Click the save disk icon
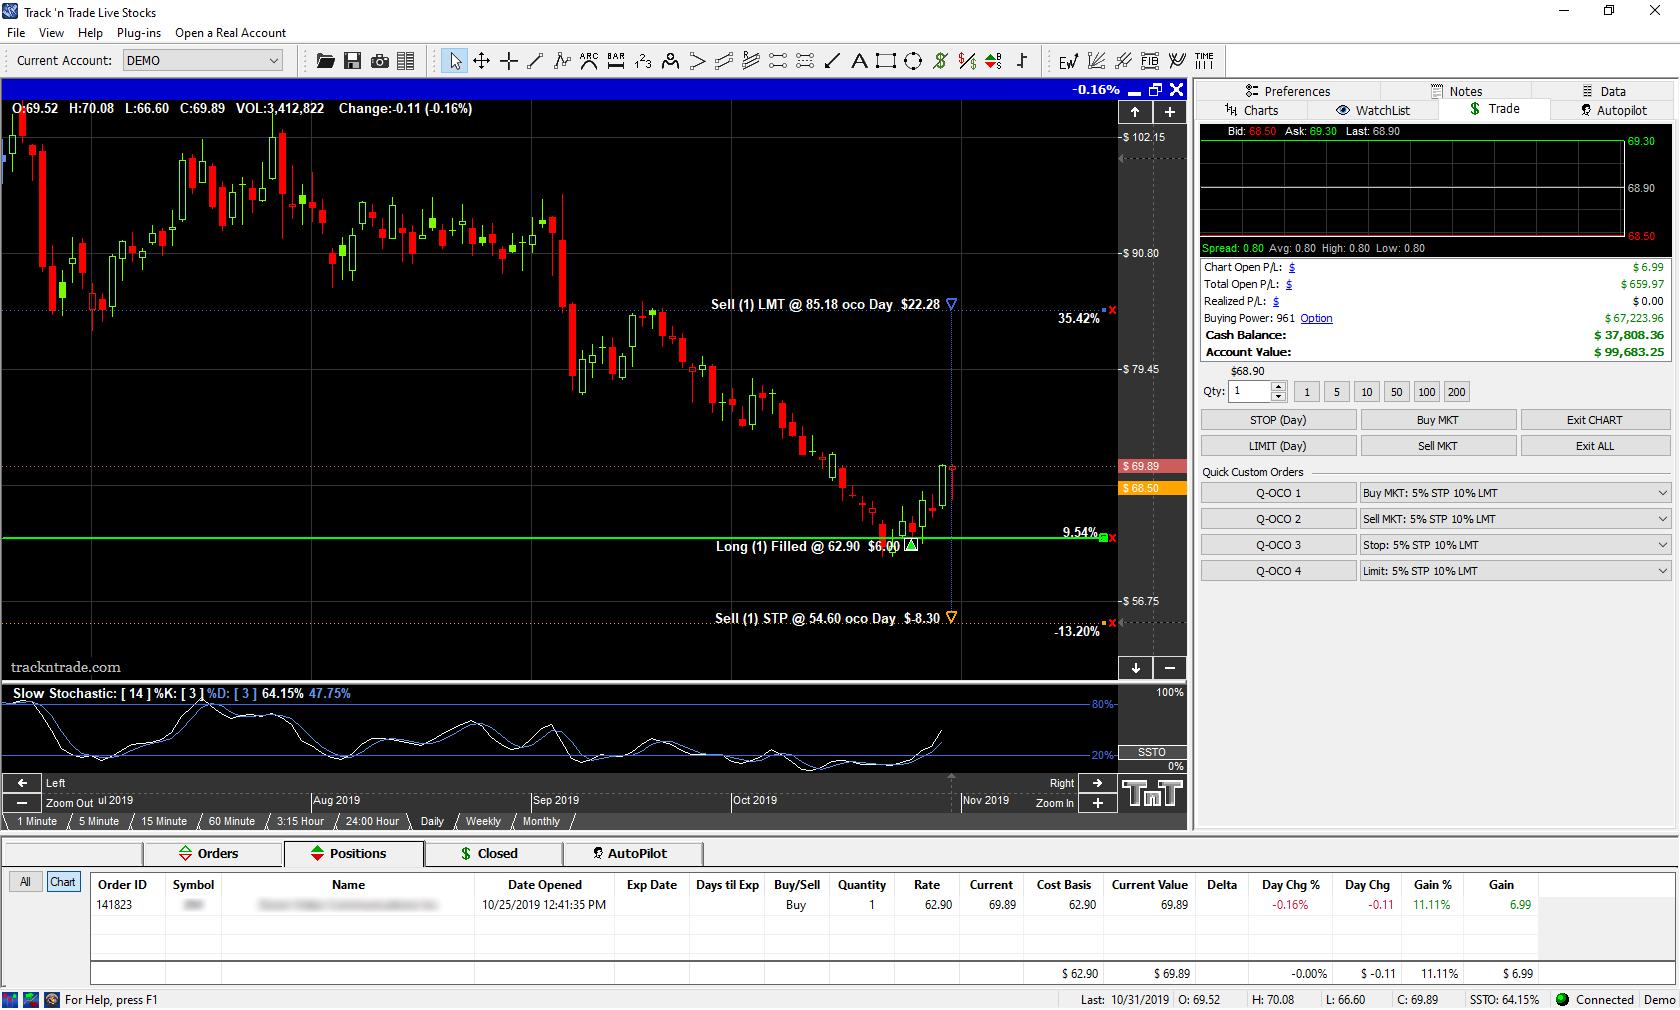The width and height of the screenshot is (1680, 1010). (352, 61)
